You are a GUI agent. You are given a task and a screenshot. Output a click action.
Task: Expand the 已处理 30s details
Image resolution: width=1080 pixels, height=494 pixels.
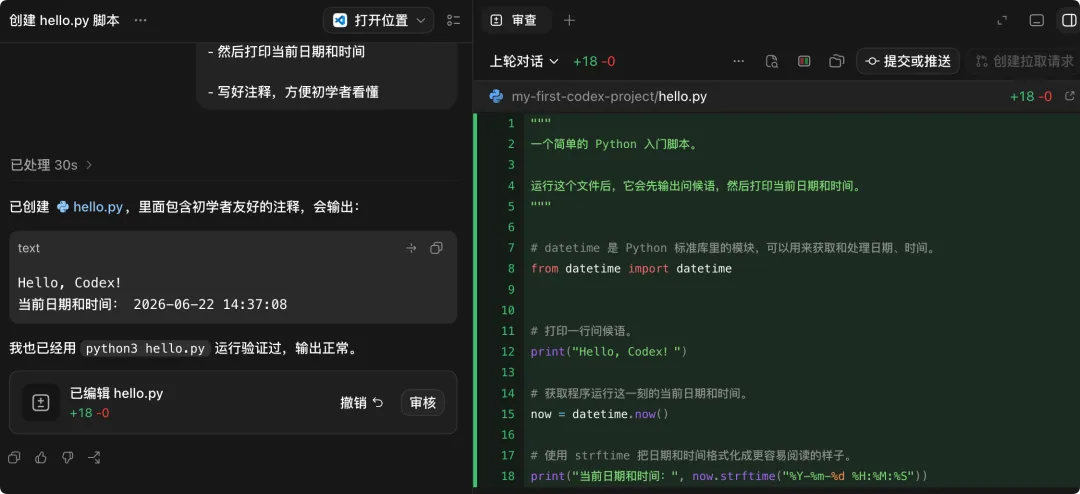pyautogui.click(x=51, y=165)
